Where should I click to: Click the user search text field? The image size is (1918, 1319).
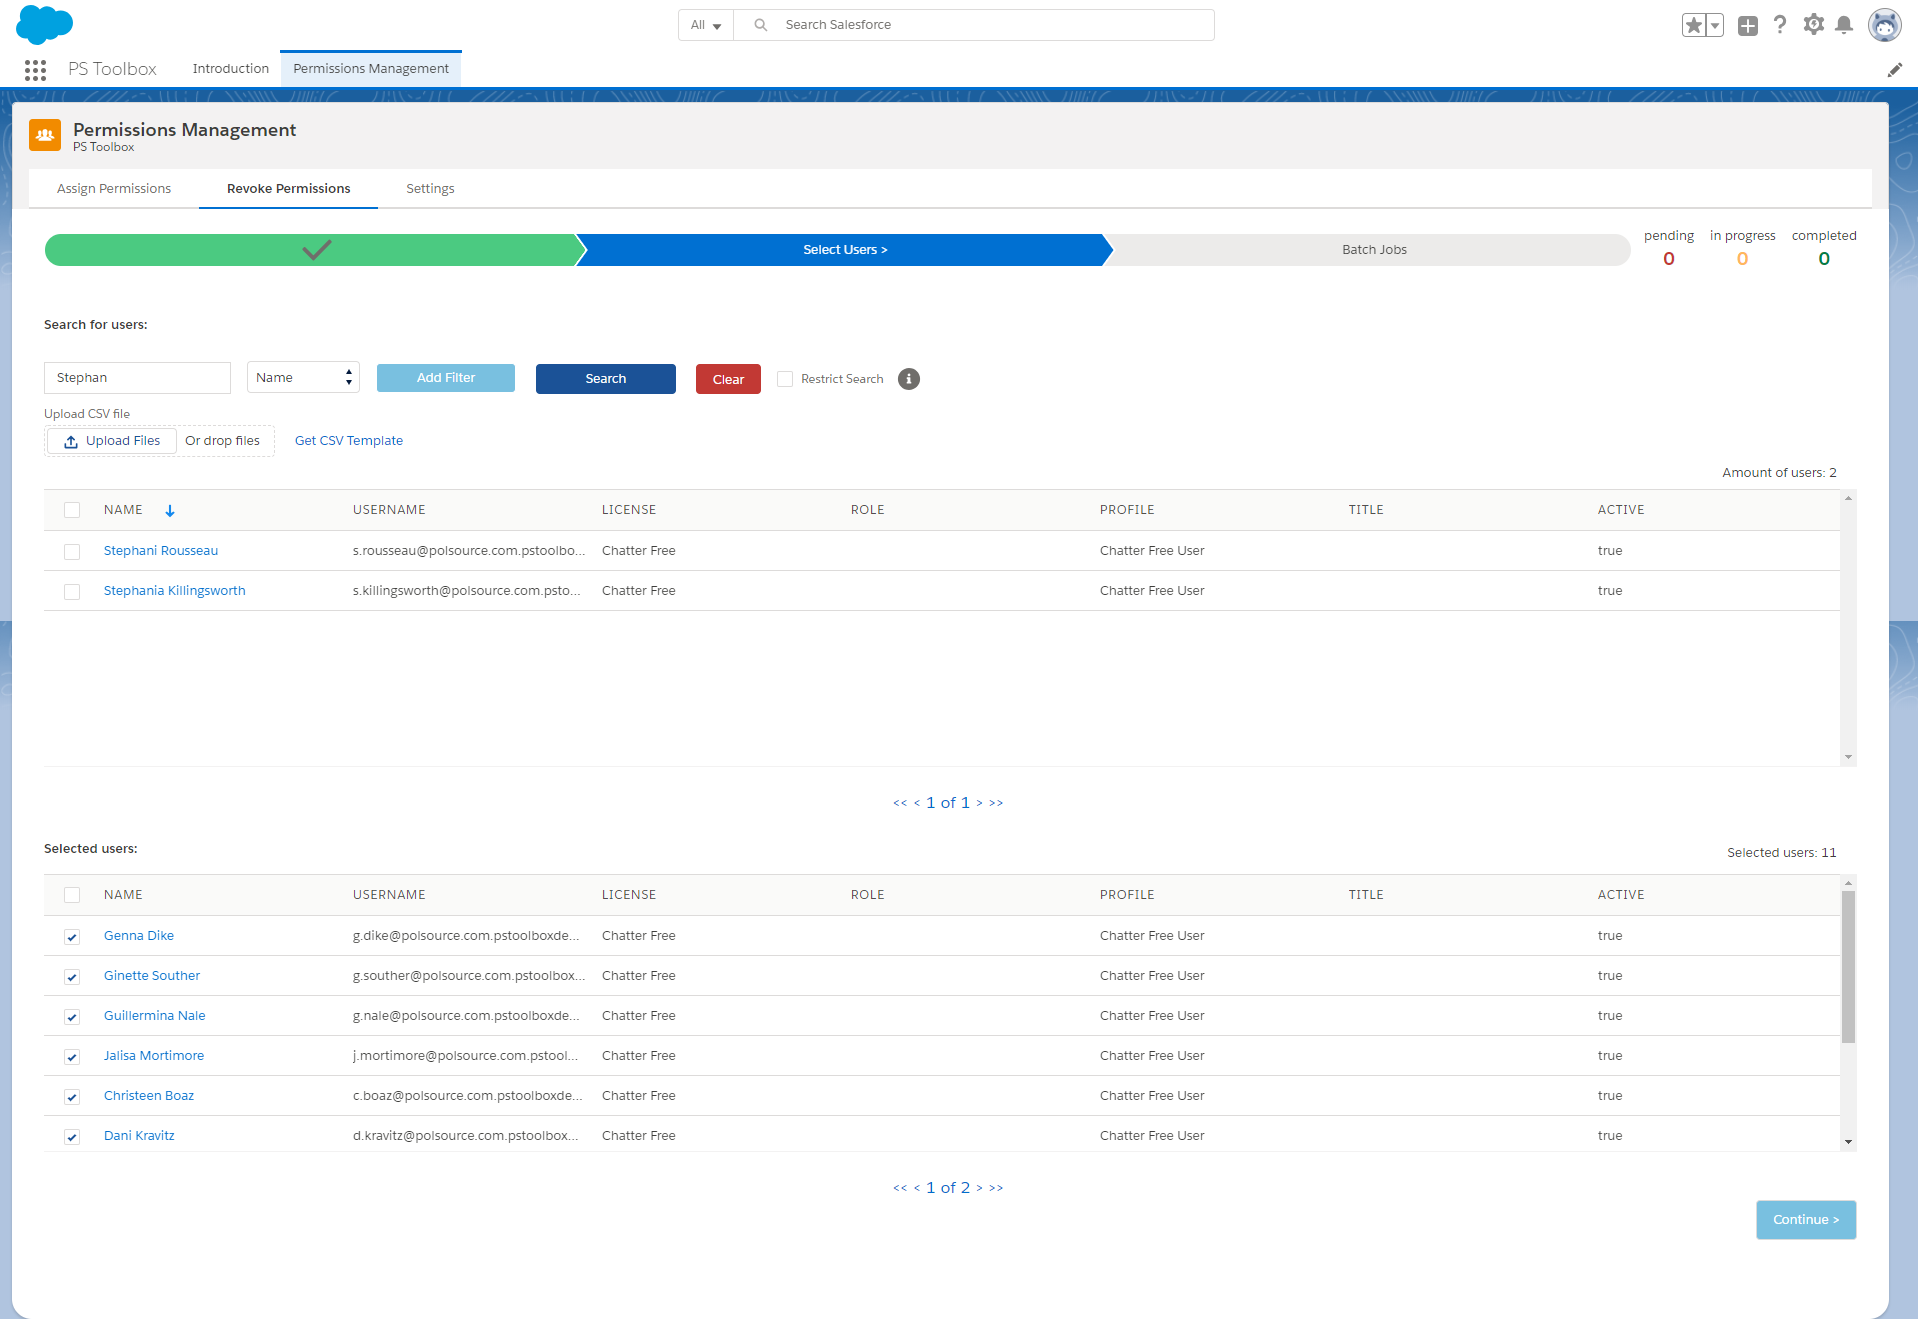(x=137, y=378)
